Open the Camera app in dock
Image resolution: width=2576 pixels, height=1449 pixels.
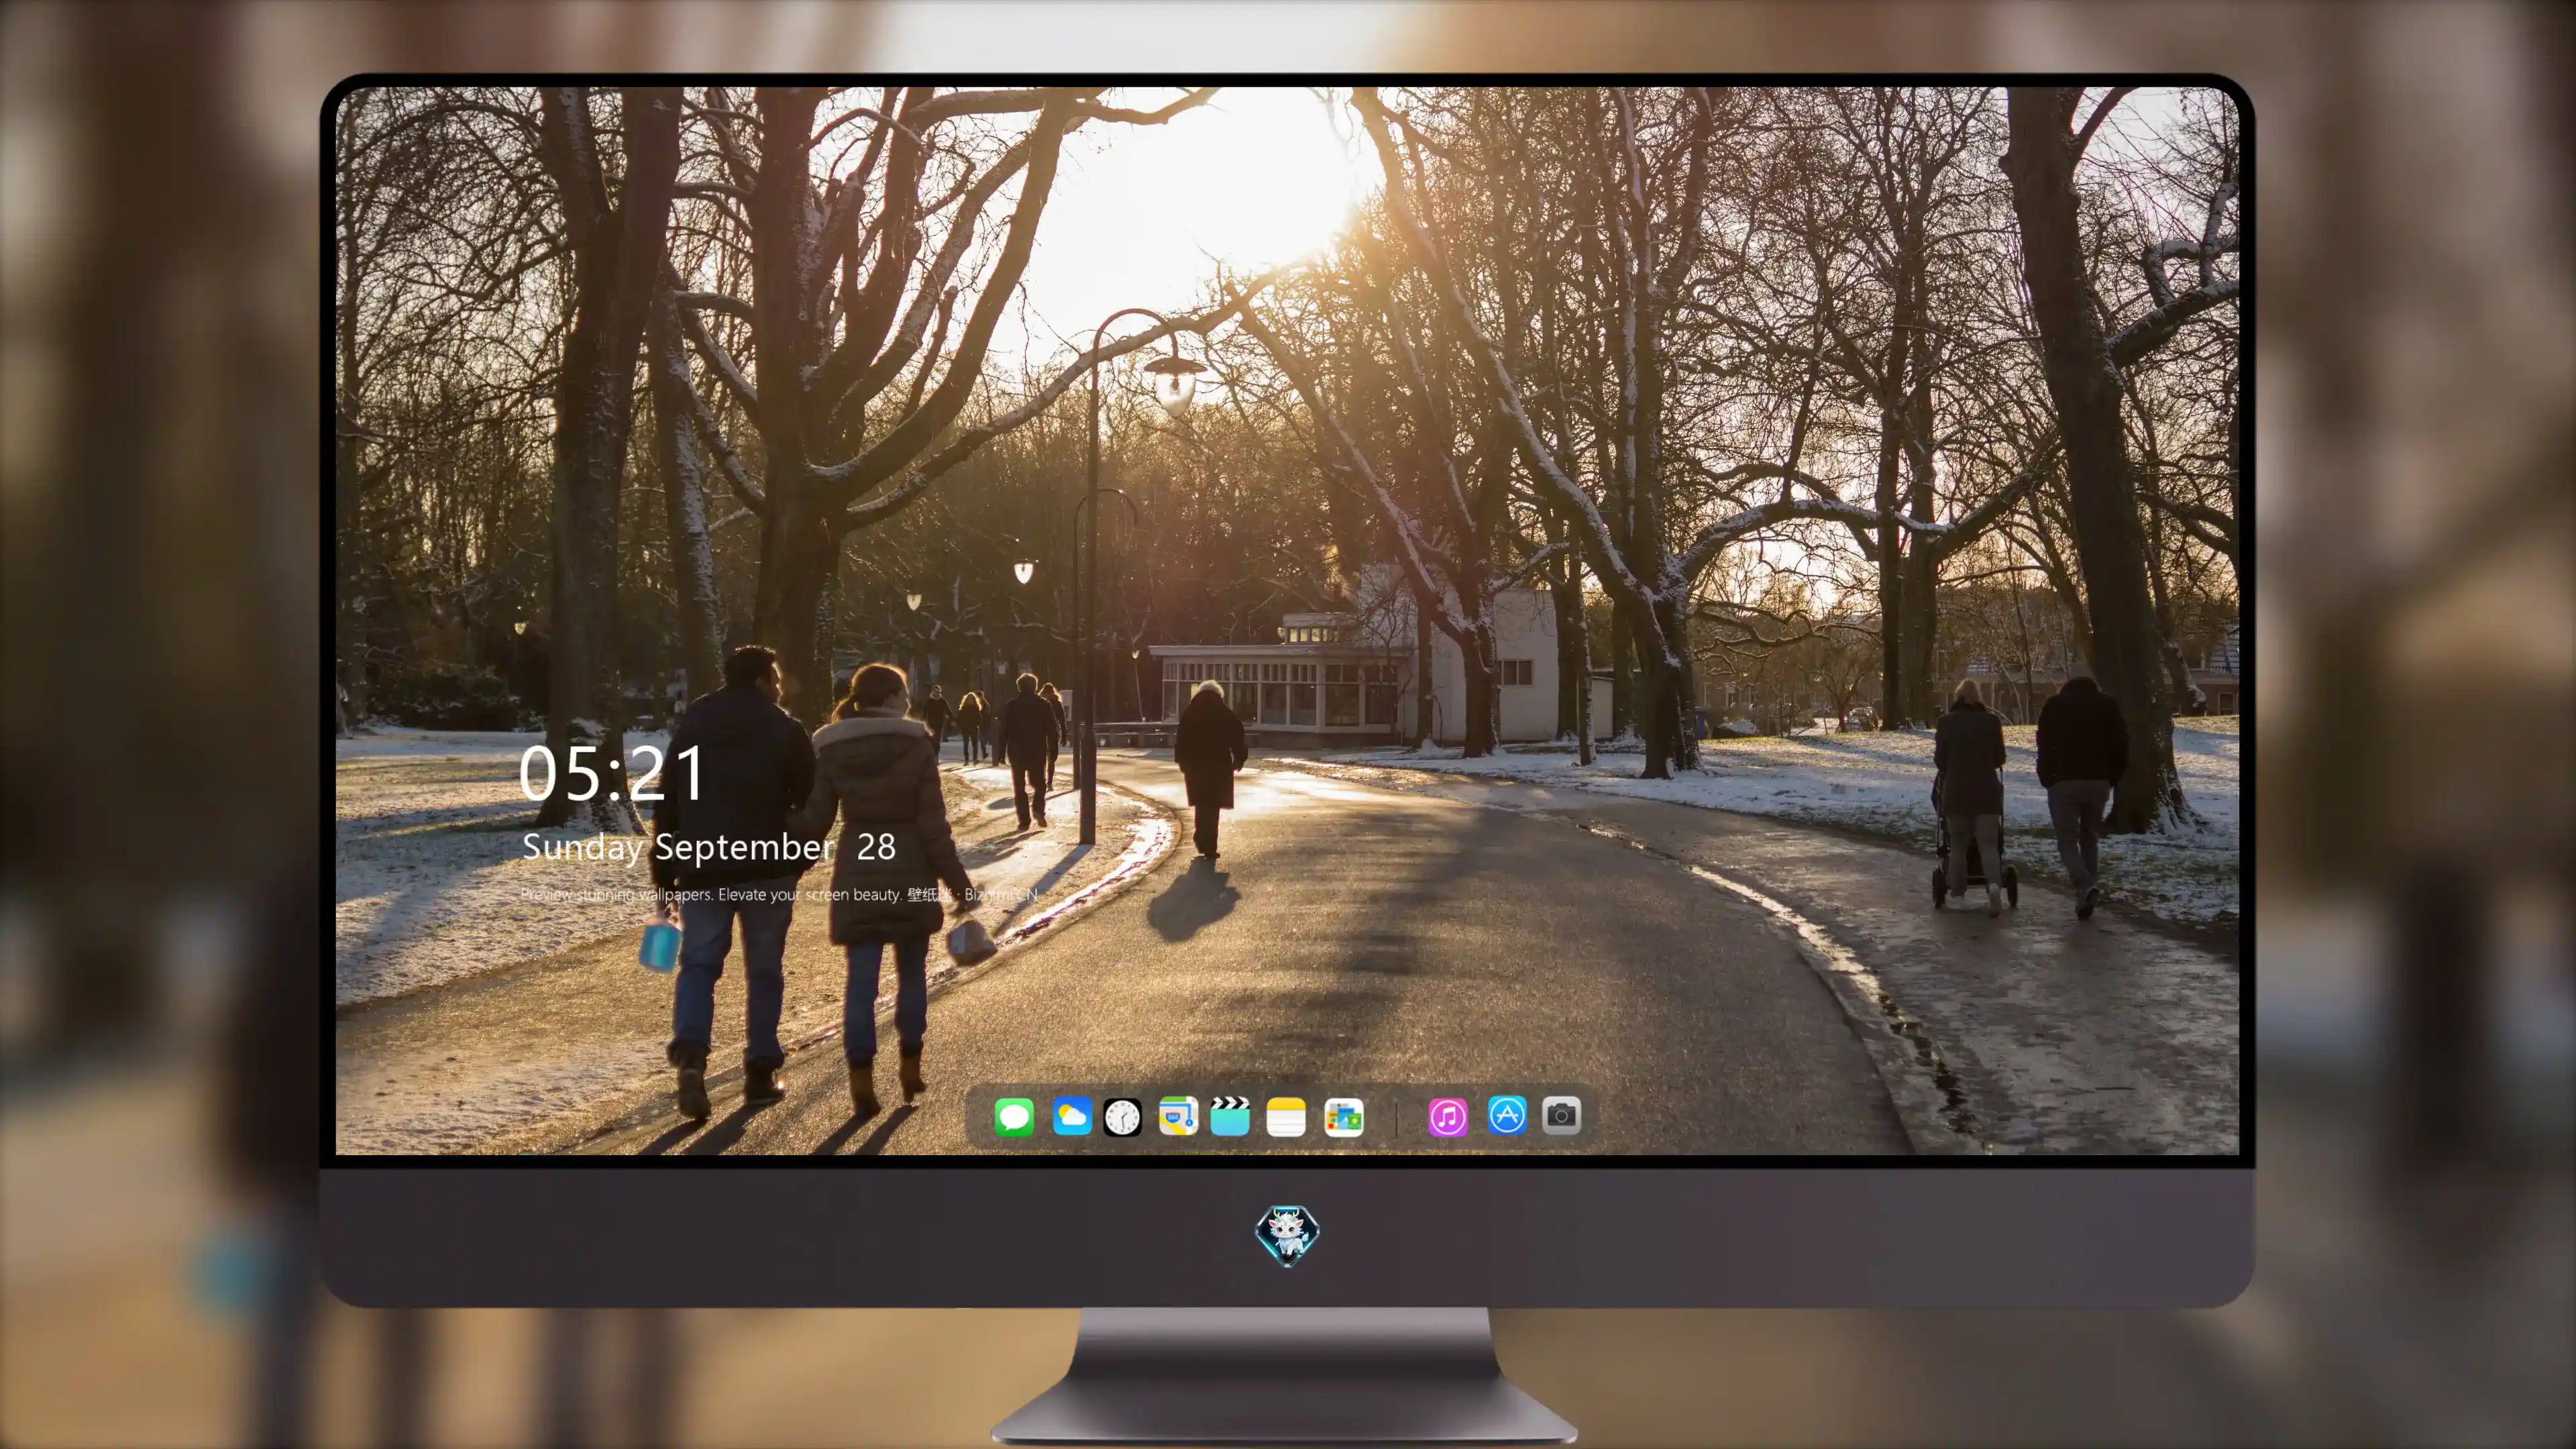click(x=1561, y=1115)
